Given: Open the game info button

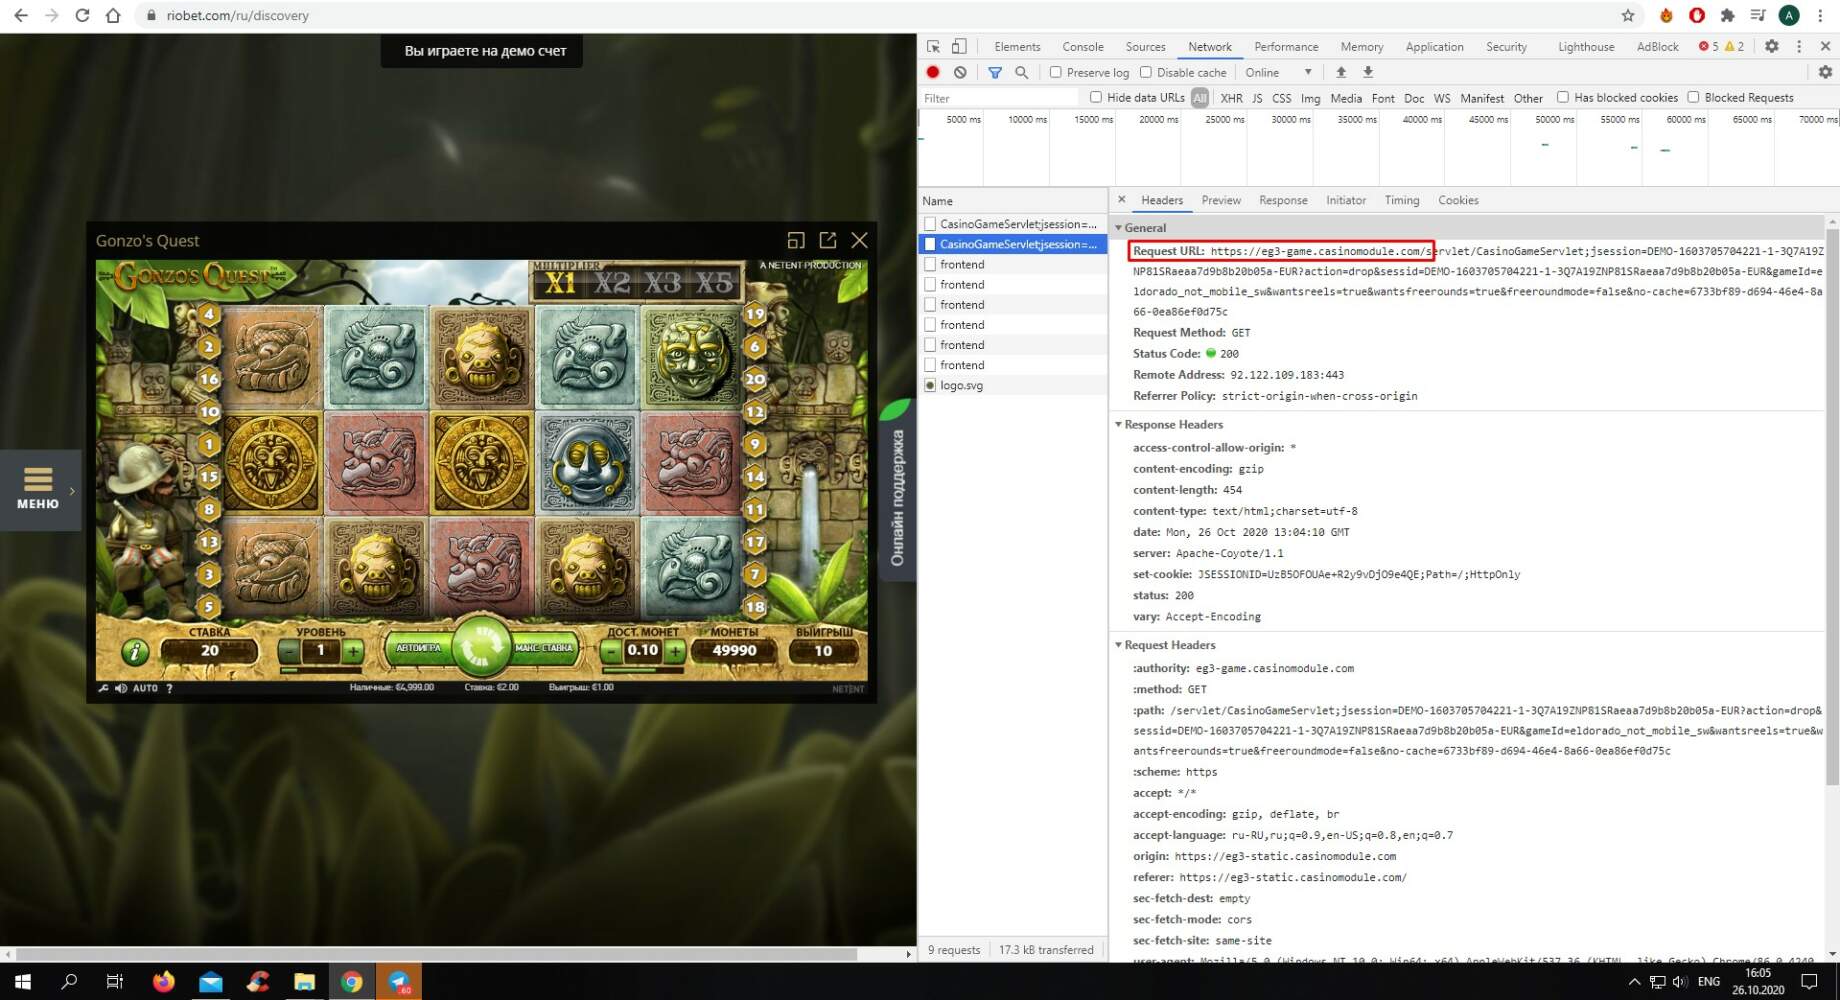Looking at the screenshot, I should 135,652.
